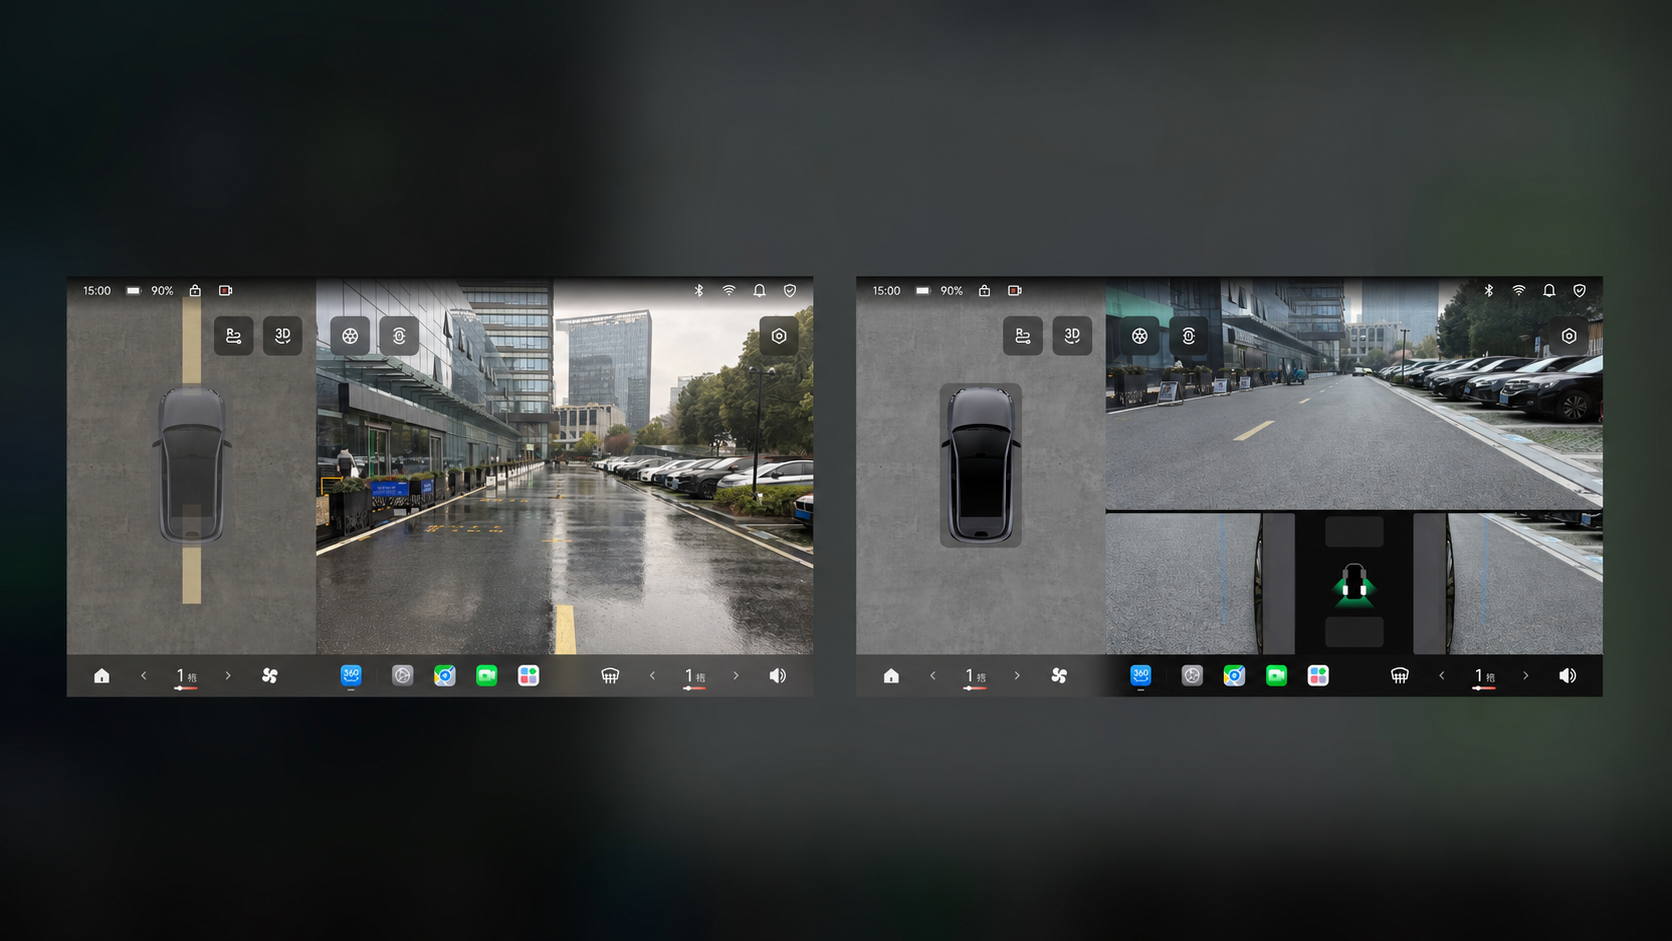Image resolution: width=1672 pixels, height=941 pixels.
Task: Tap the volume speaker icon on right screen
Action: [x=1568, y=676]
